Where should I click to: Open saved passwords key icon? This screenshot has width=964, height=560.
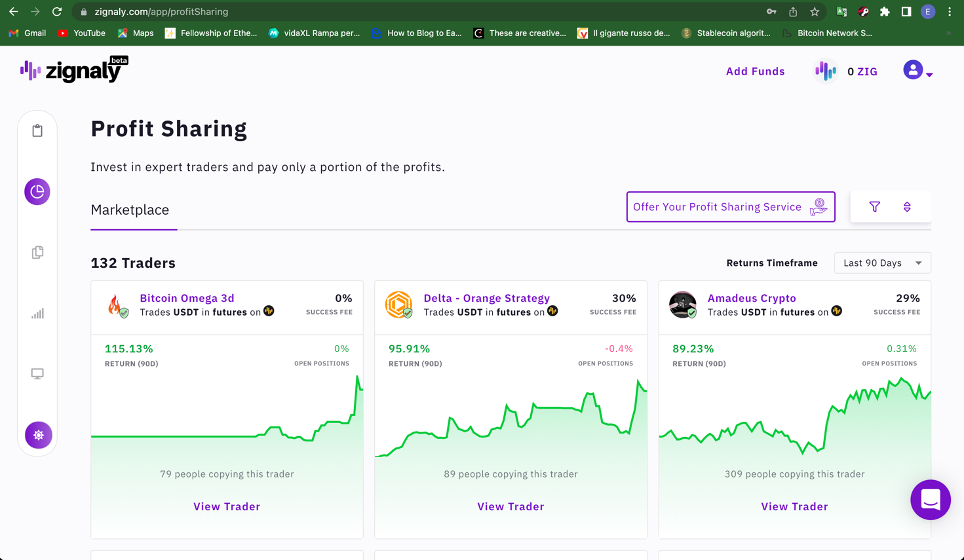click(771, 12)
